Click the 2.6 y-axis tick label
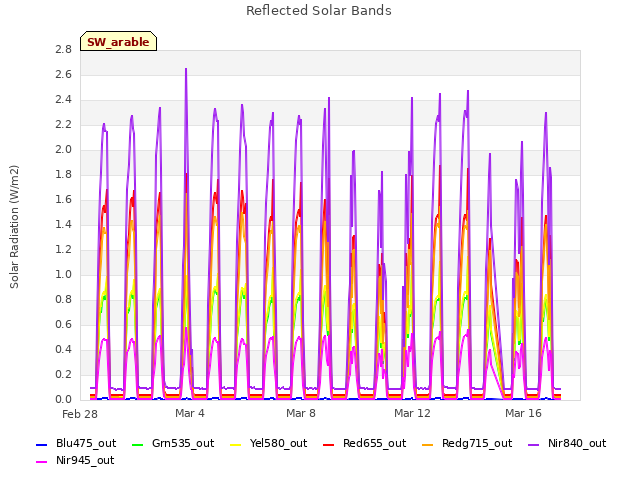 63,74
